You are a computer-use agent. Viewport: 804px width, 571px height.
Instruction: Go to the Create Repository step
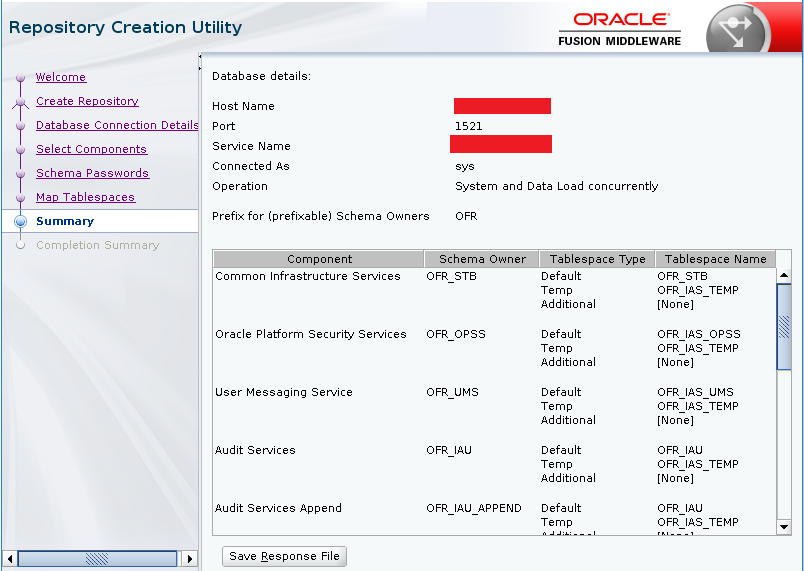tap(87, 102)
